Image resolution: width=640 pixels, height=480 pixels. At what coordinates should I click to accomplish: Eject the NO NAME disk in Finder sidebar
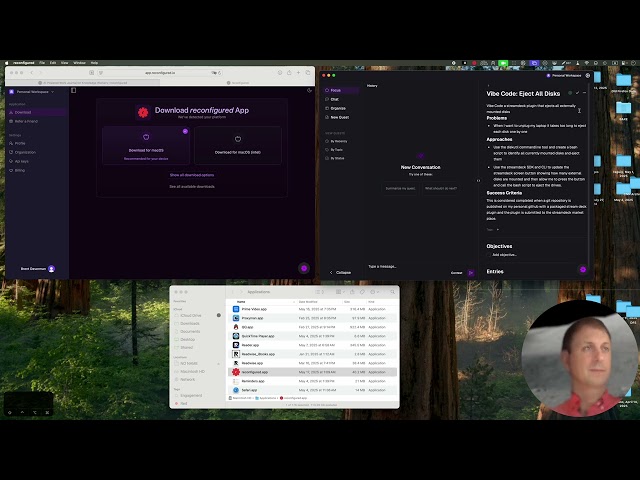(x=218, y=364)
